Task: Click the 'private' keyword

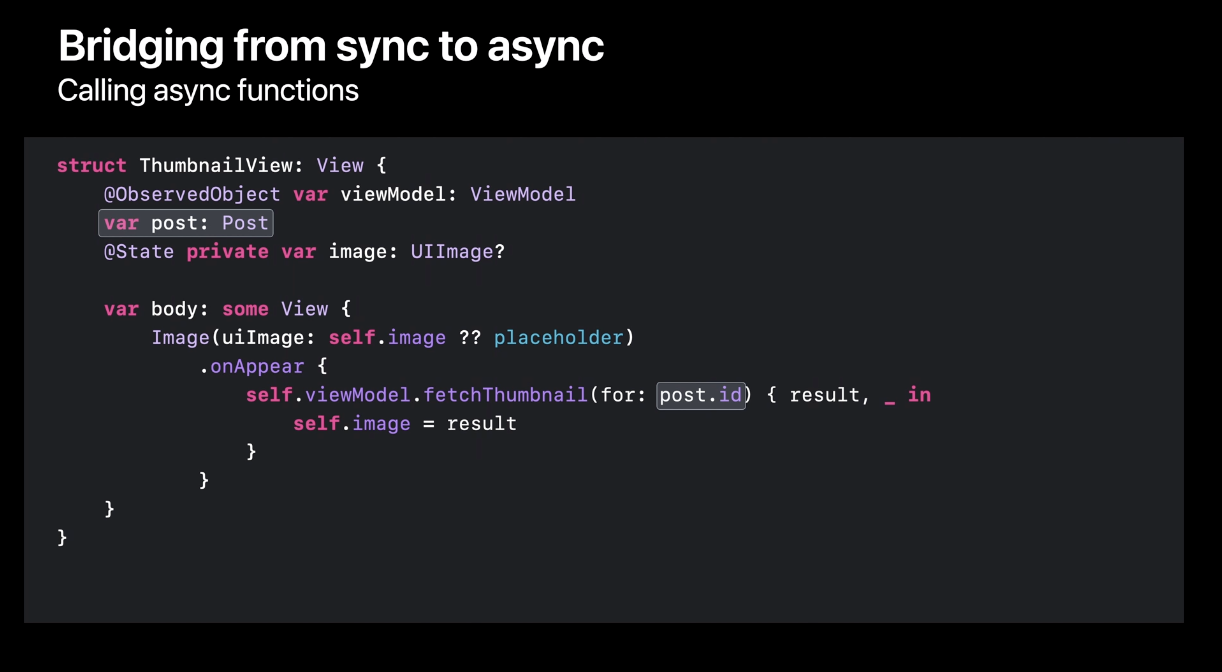Action: [227, 252]
